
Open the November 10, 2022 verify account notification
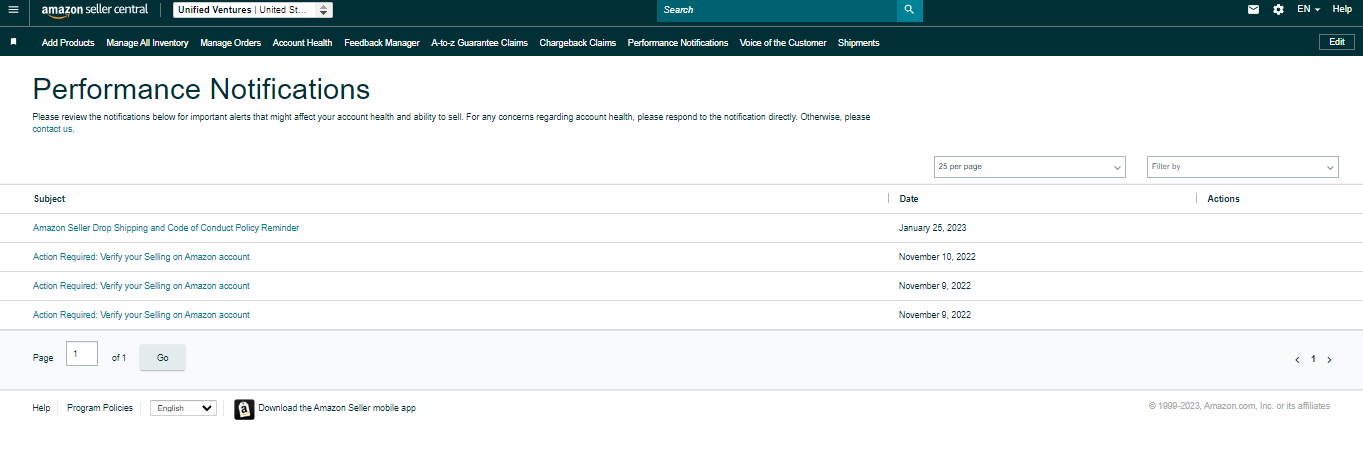coord(141,257)
